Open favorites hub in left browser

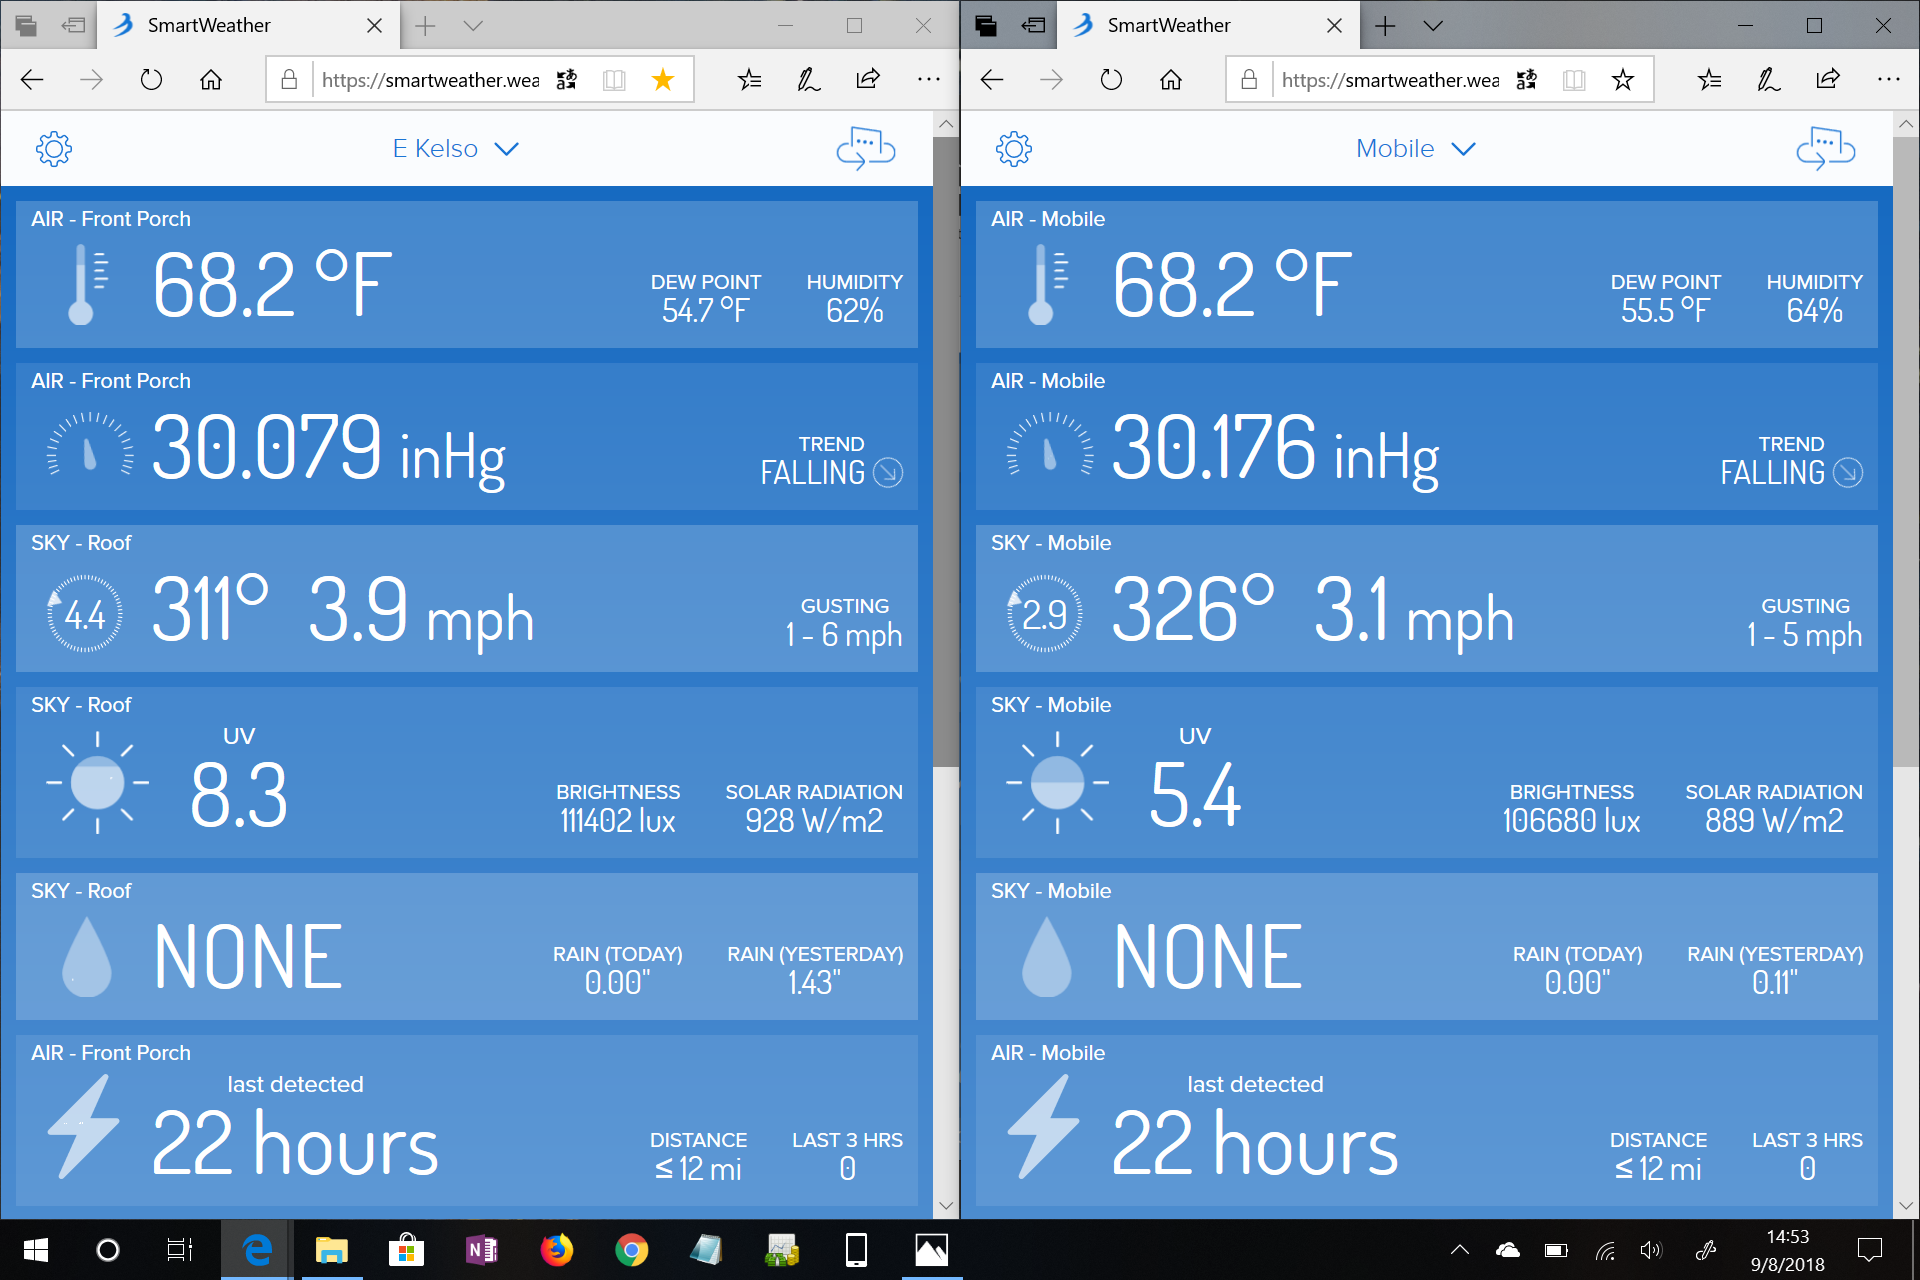750,80
